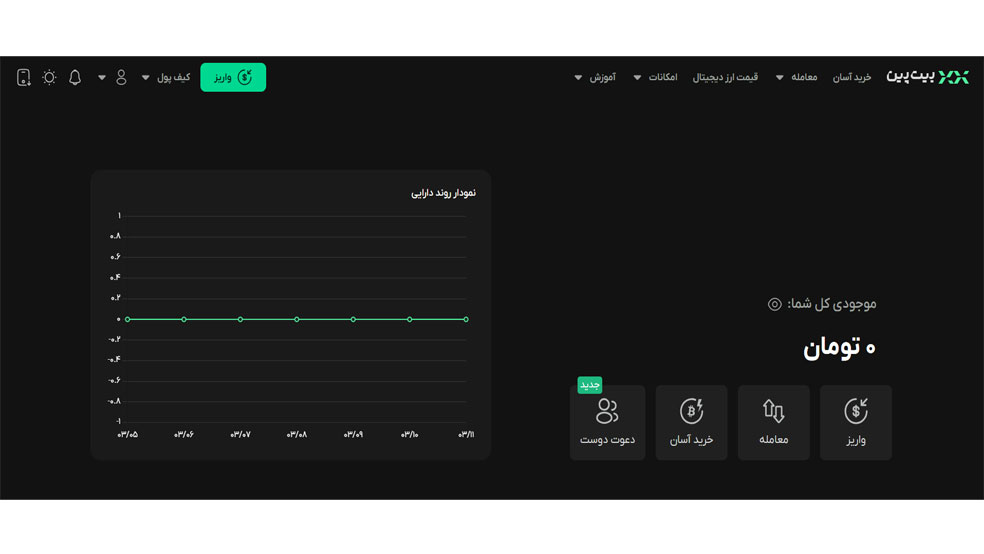Open the معامله trade card with arrows icon
Viewport: 984px width, 554px height.
pyautogui.click(x=773, y=422)
